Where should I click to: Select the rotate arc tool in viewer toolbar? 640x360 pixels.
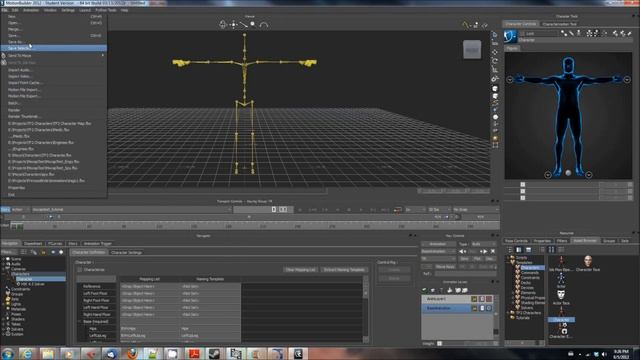tap(264, 25)
